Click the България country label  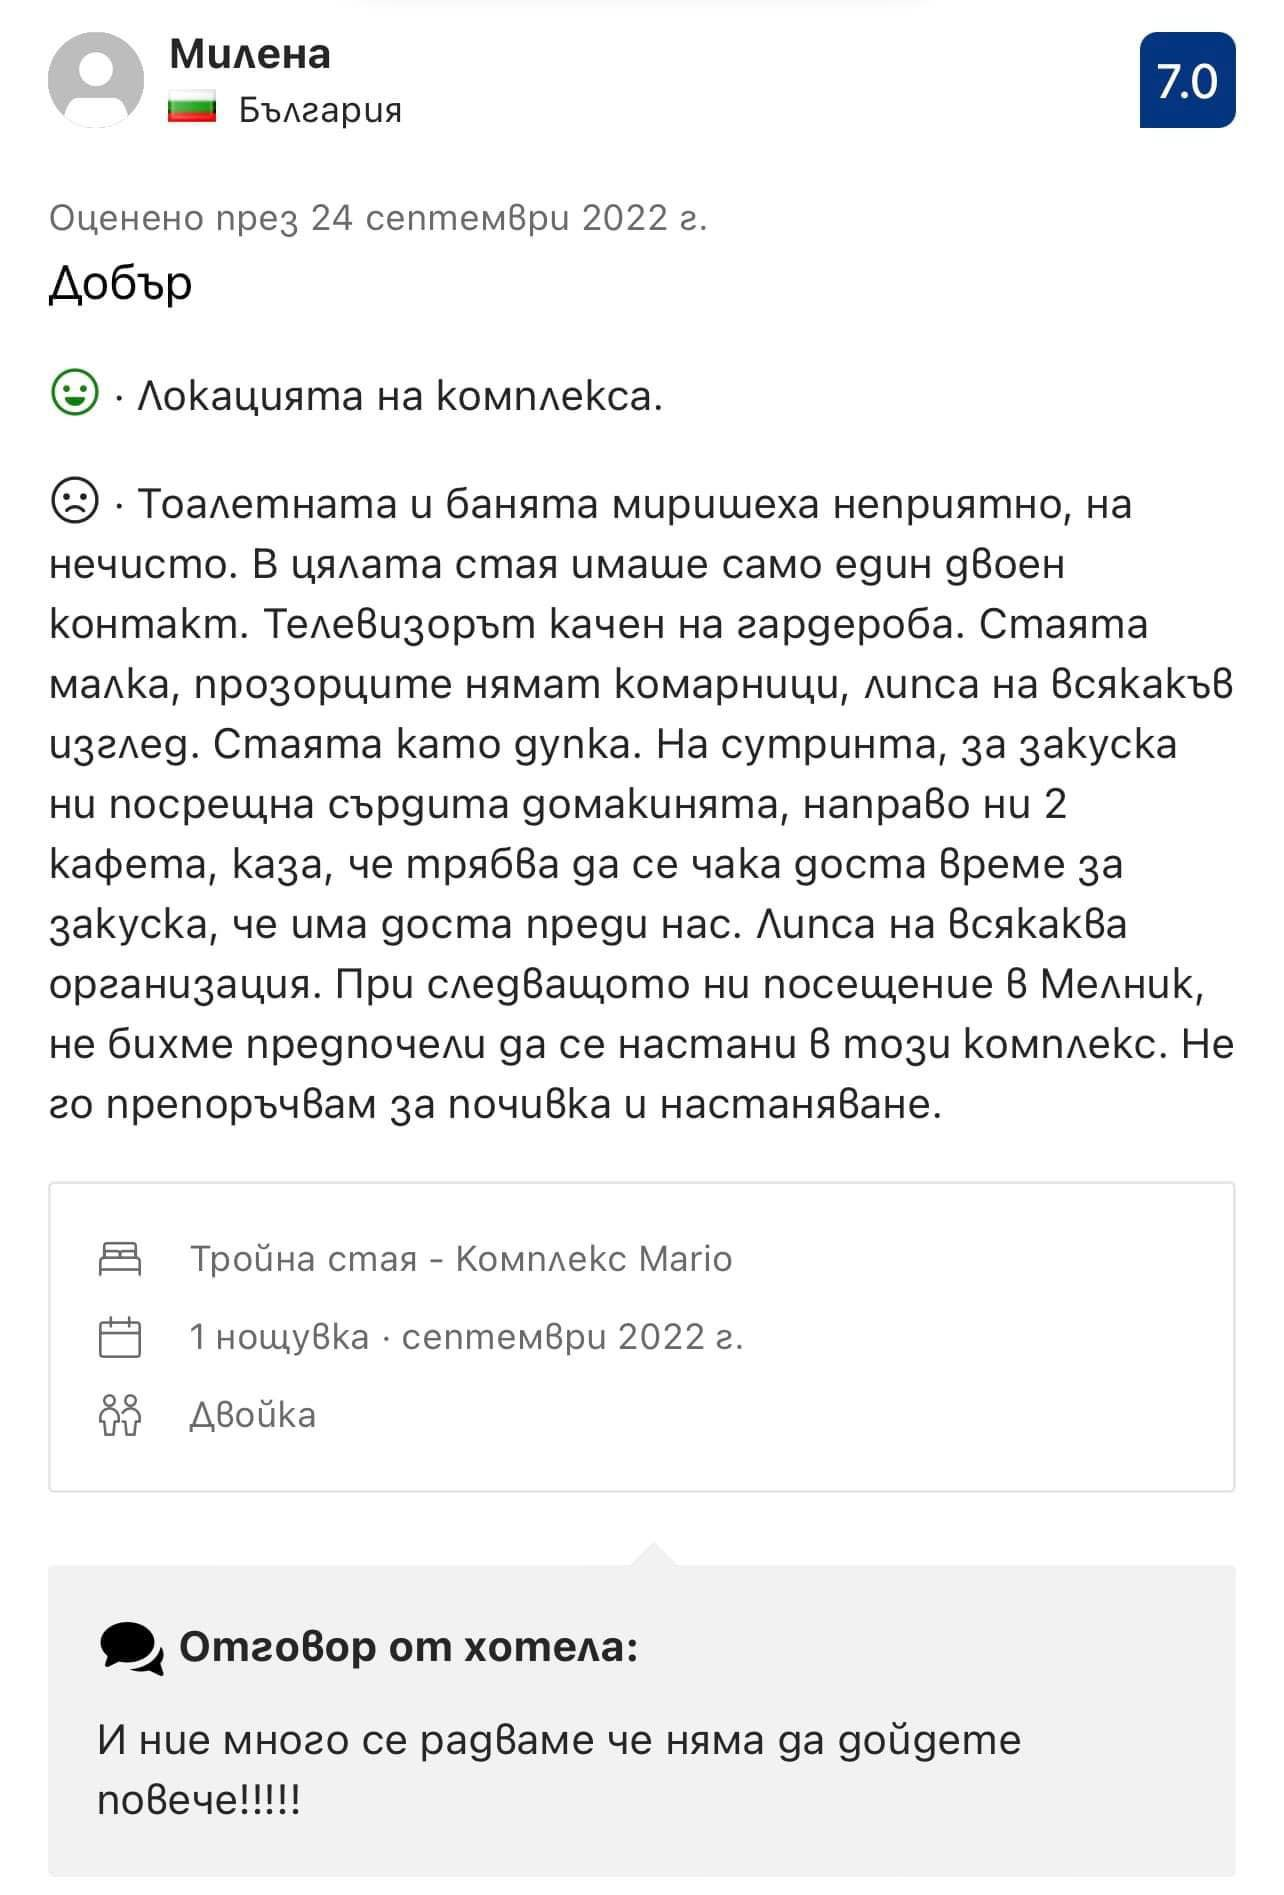click(320, 109)
